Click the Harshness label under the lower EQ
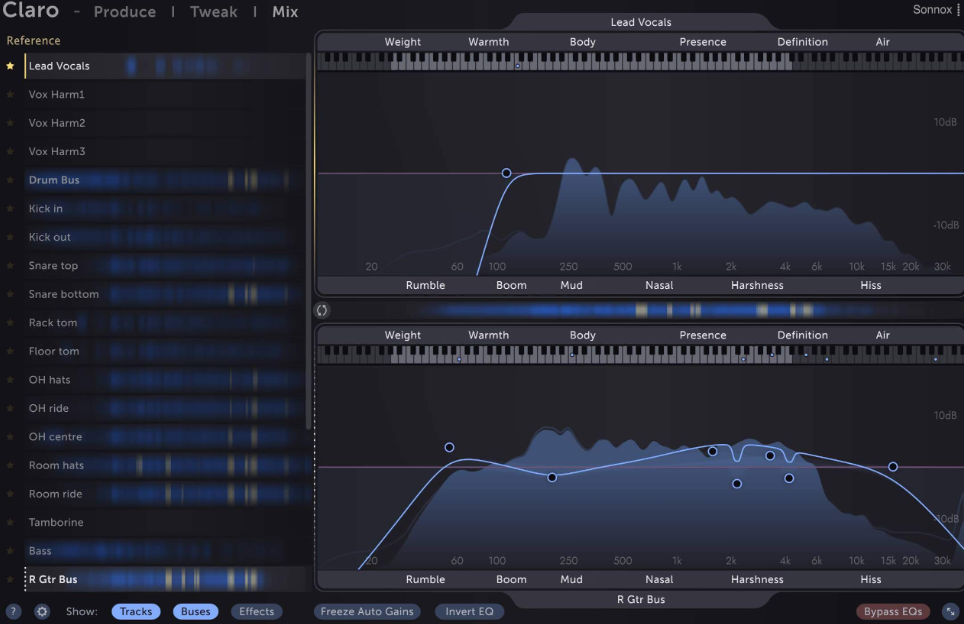The height and width of the screenshot is (624, 964). point(757,579)
